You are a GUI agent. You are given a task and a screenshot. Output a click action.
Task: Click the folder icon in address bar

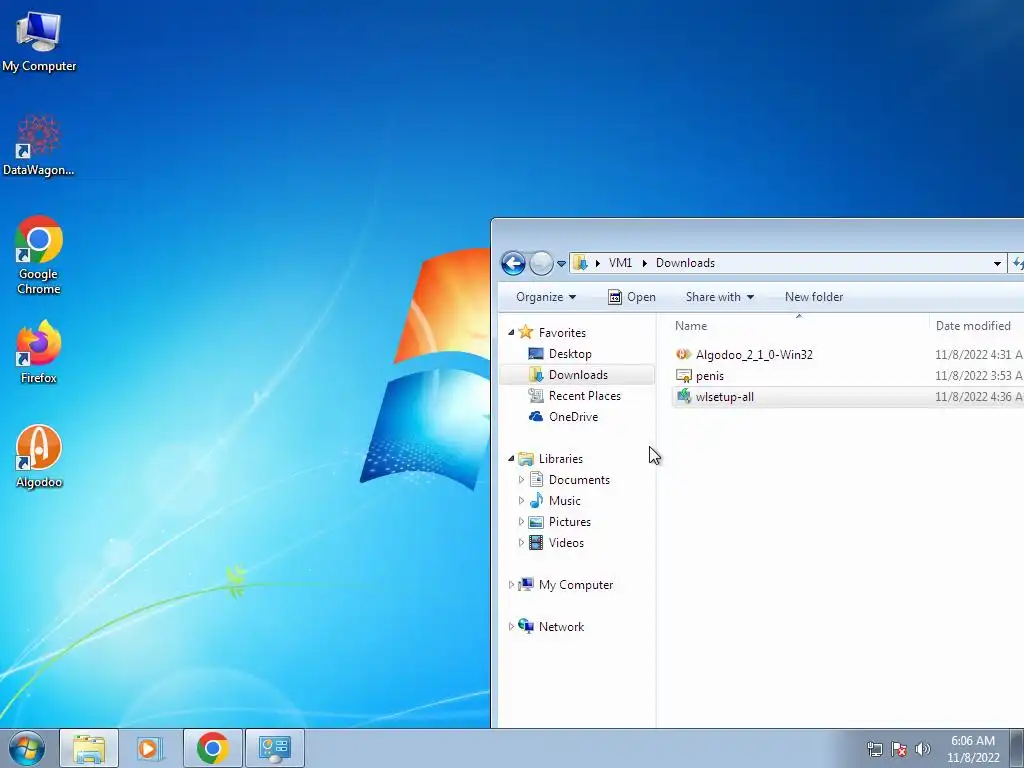(x=579, y=263)
